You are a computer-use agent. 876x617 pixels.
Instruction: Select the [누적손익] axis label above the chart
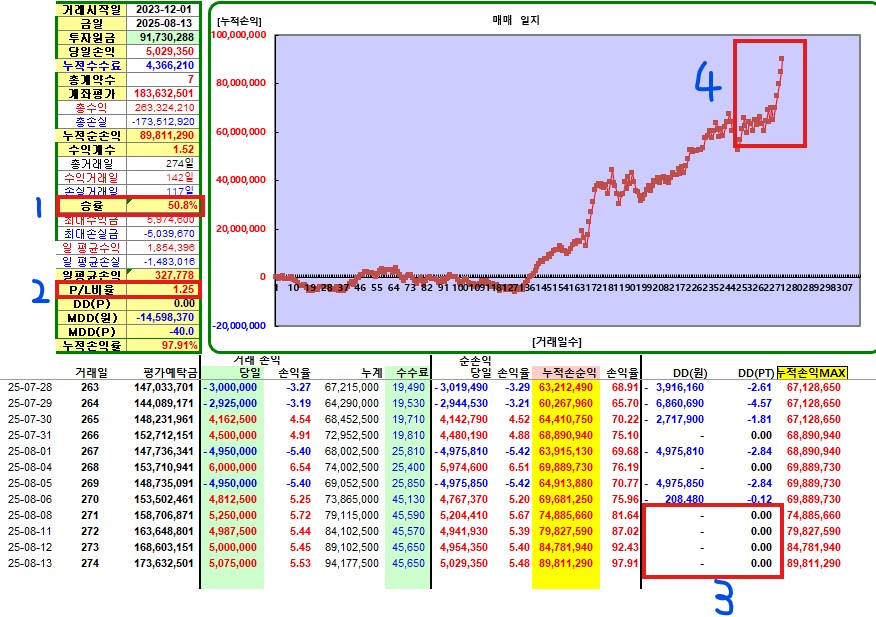(x=239, y=21)
